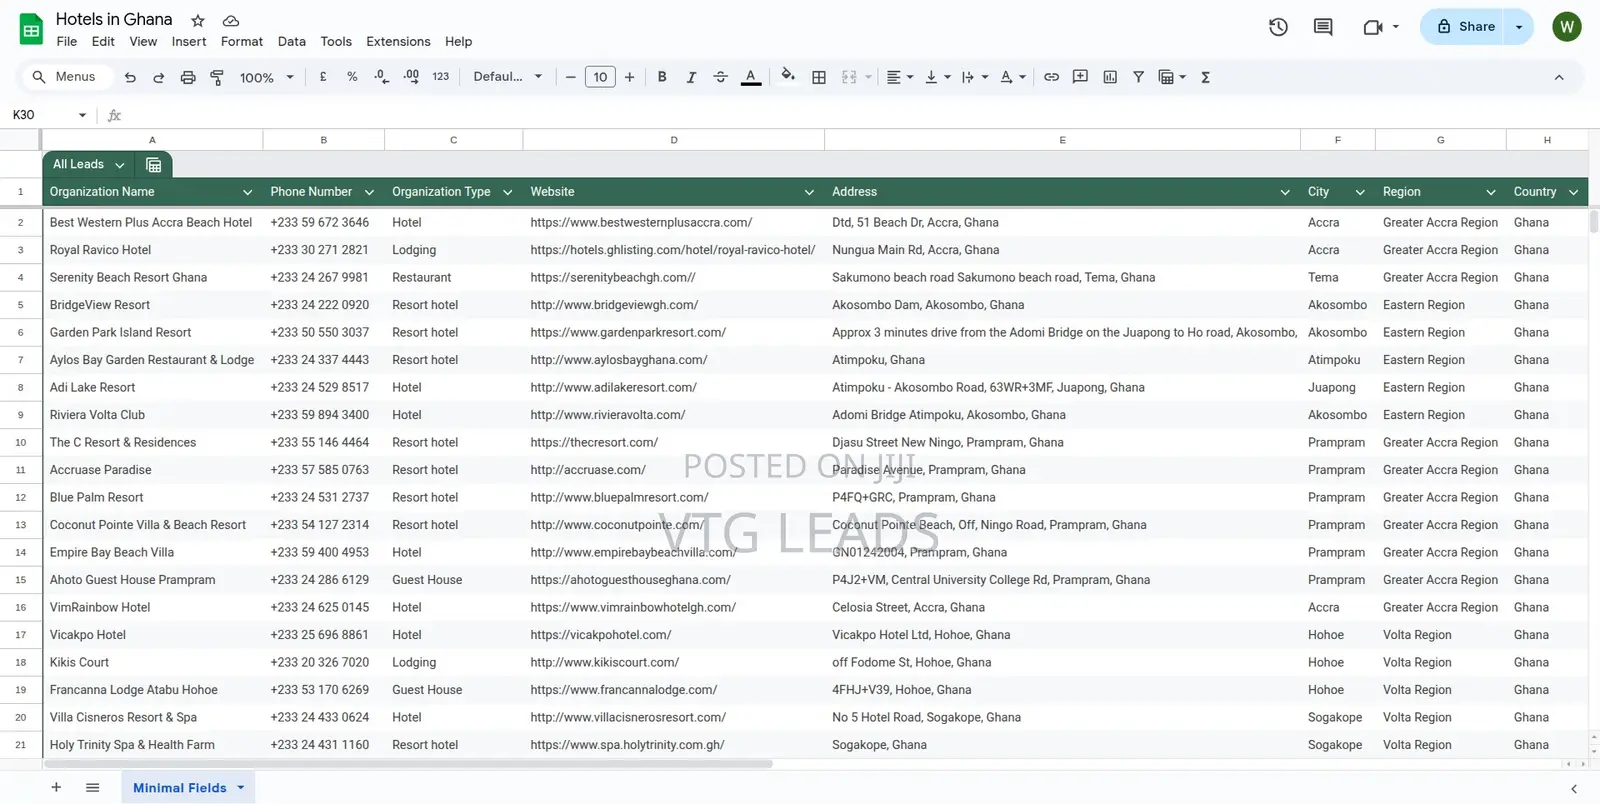Decrease font size with minus button
Viewport: 1600px width, 804px height.
coord(570,77)
